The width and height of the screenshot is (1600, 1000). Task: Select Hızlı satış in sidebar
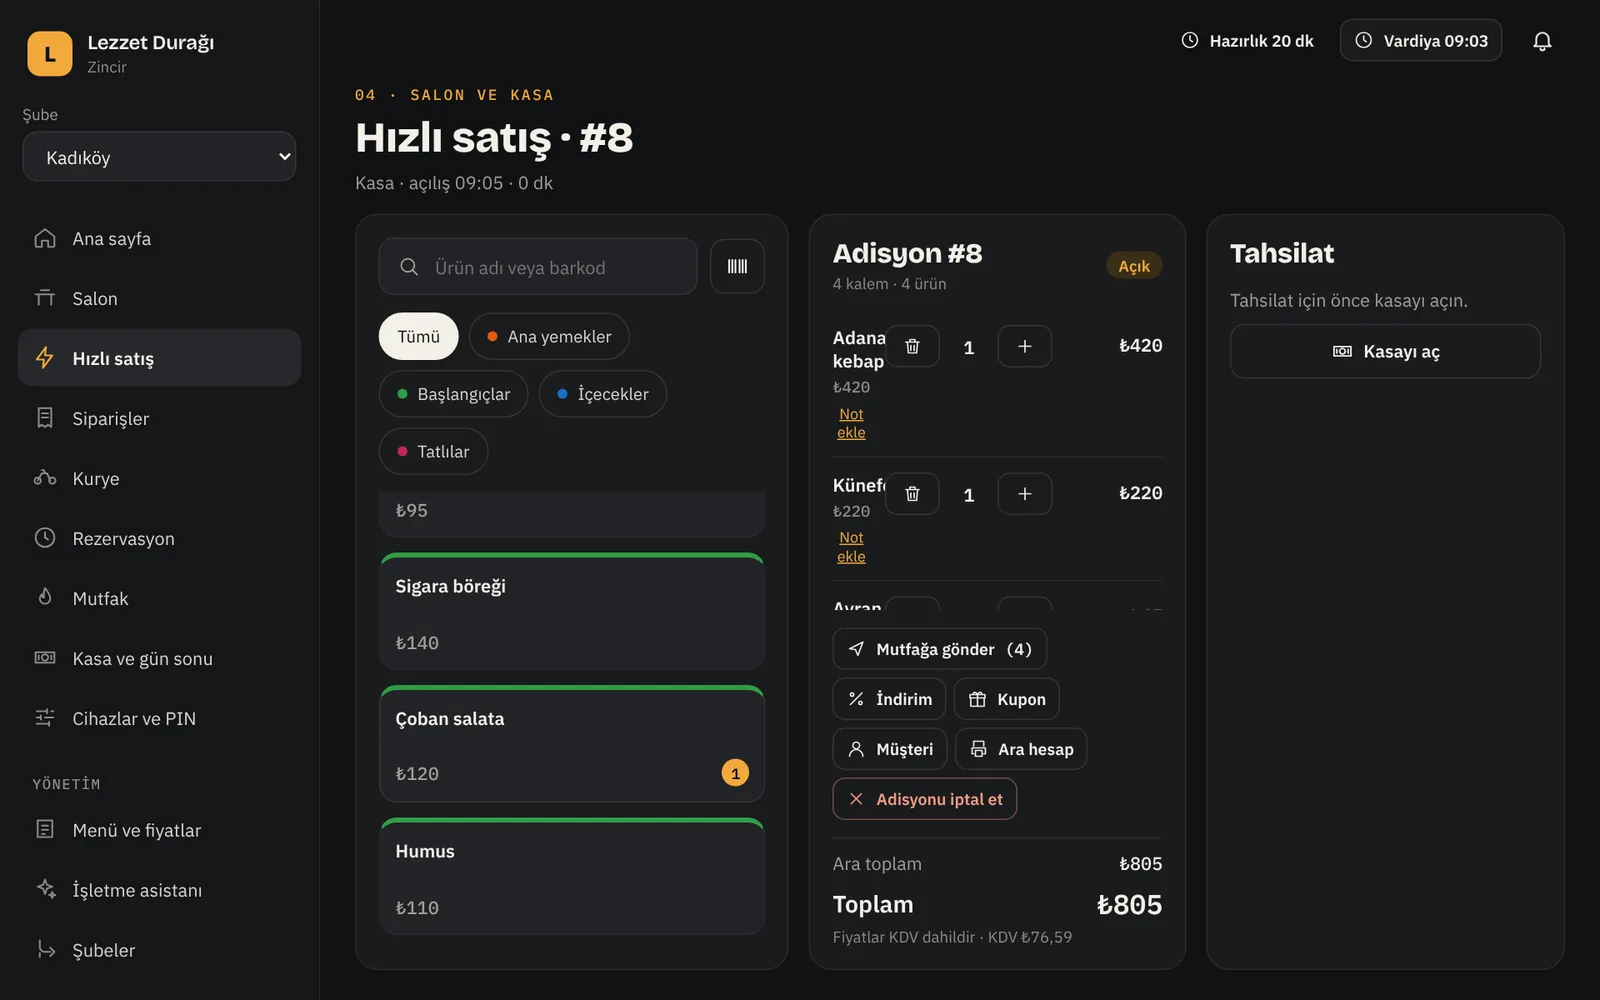[x=159, y=358]
